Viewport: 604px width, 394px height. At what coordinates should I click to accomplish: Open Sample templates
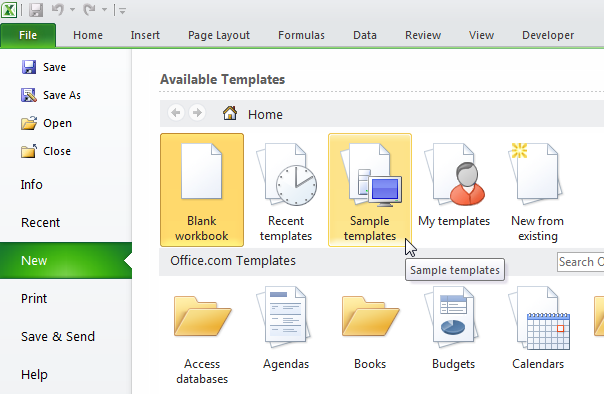[370, 190]
